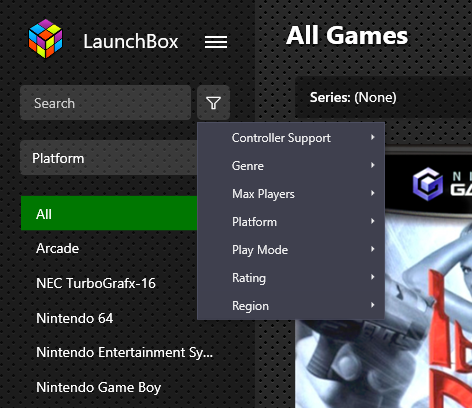Expand arrow beside Rating
472x408 pixels.
(373, 277)
